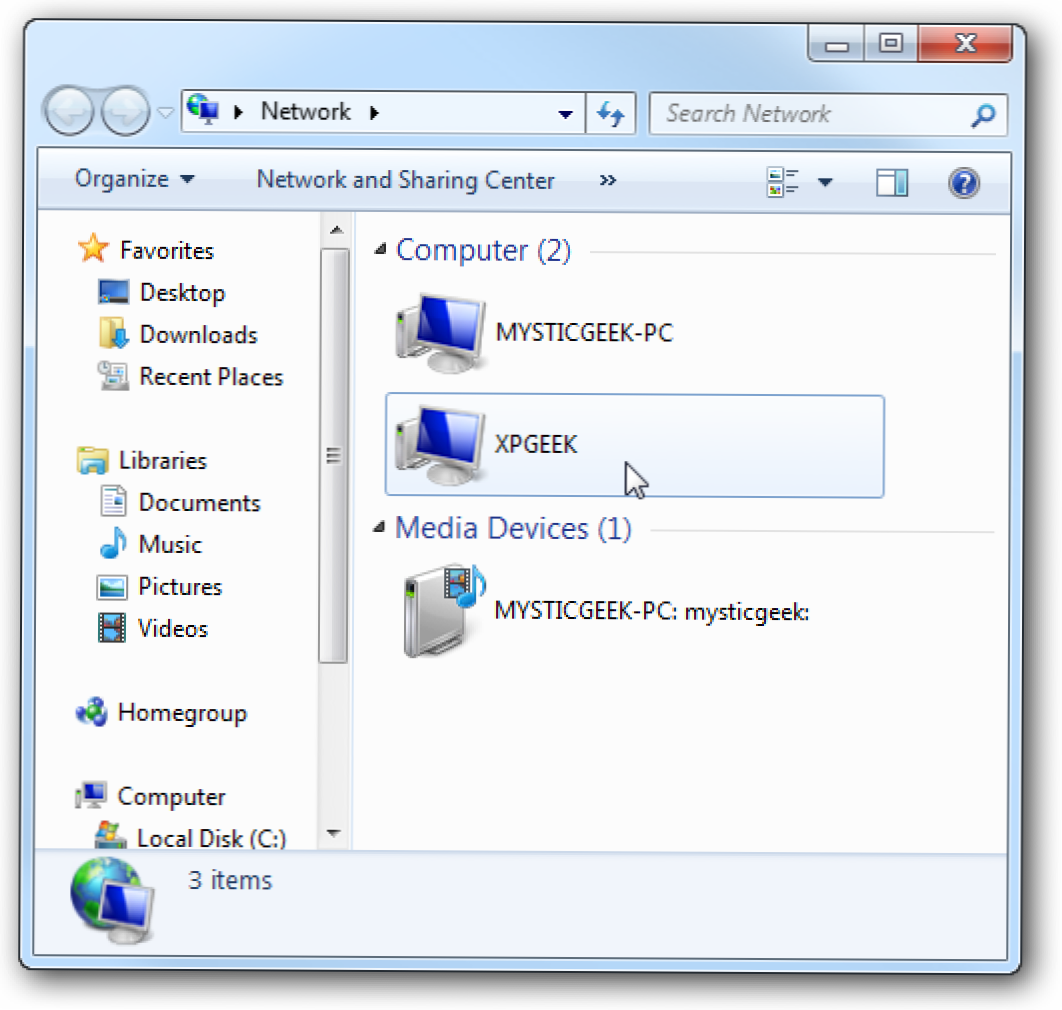Image resolution: width=1062 pixels, height=1010 pixels.
Task: Collapse the Media Devices (1) group
Action: [x=381, y=529]
